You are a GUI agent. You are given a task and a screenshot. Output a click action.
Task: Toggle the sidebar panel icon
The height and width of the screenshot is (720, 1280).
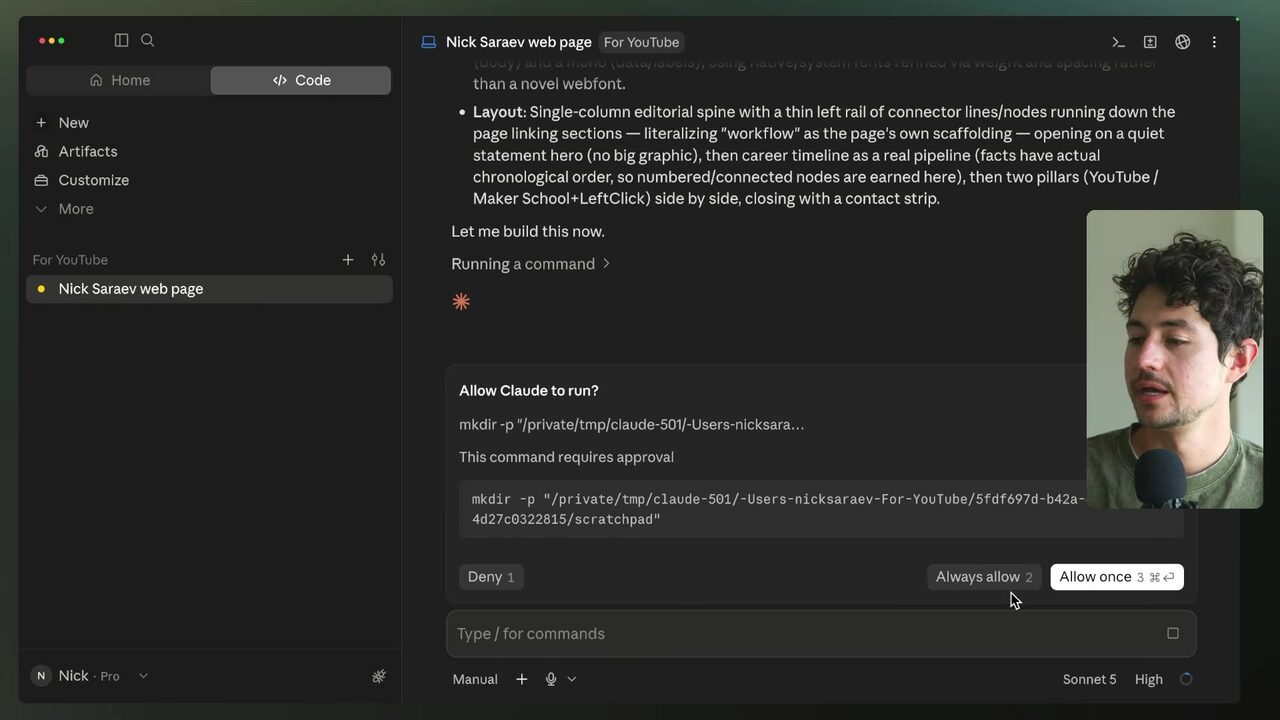pos(121,40)
